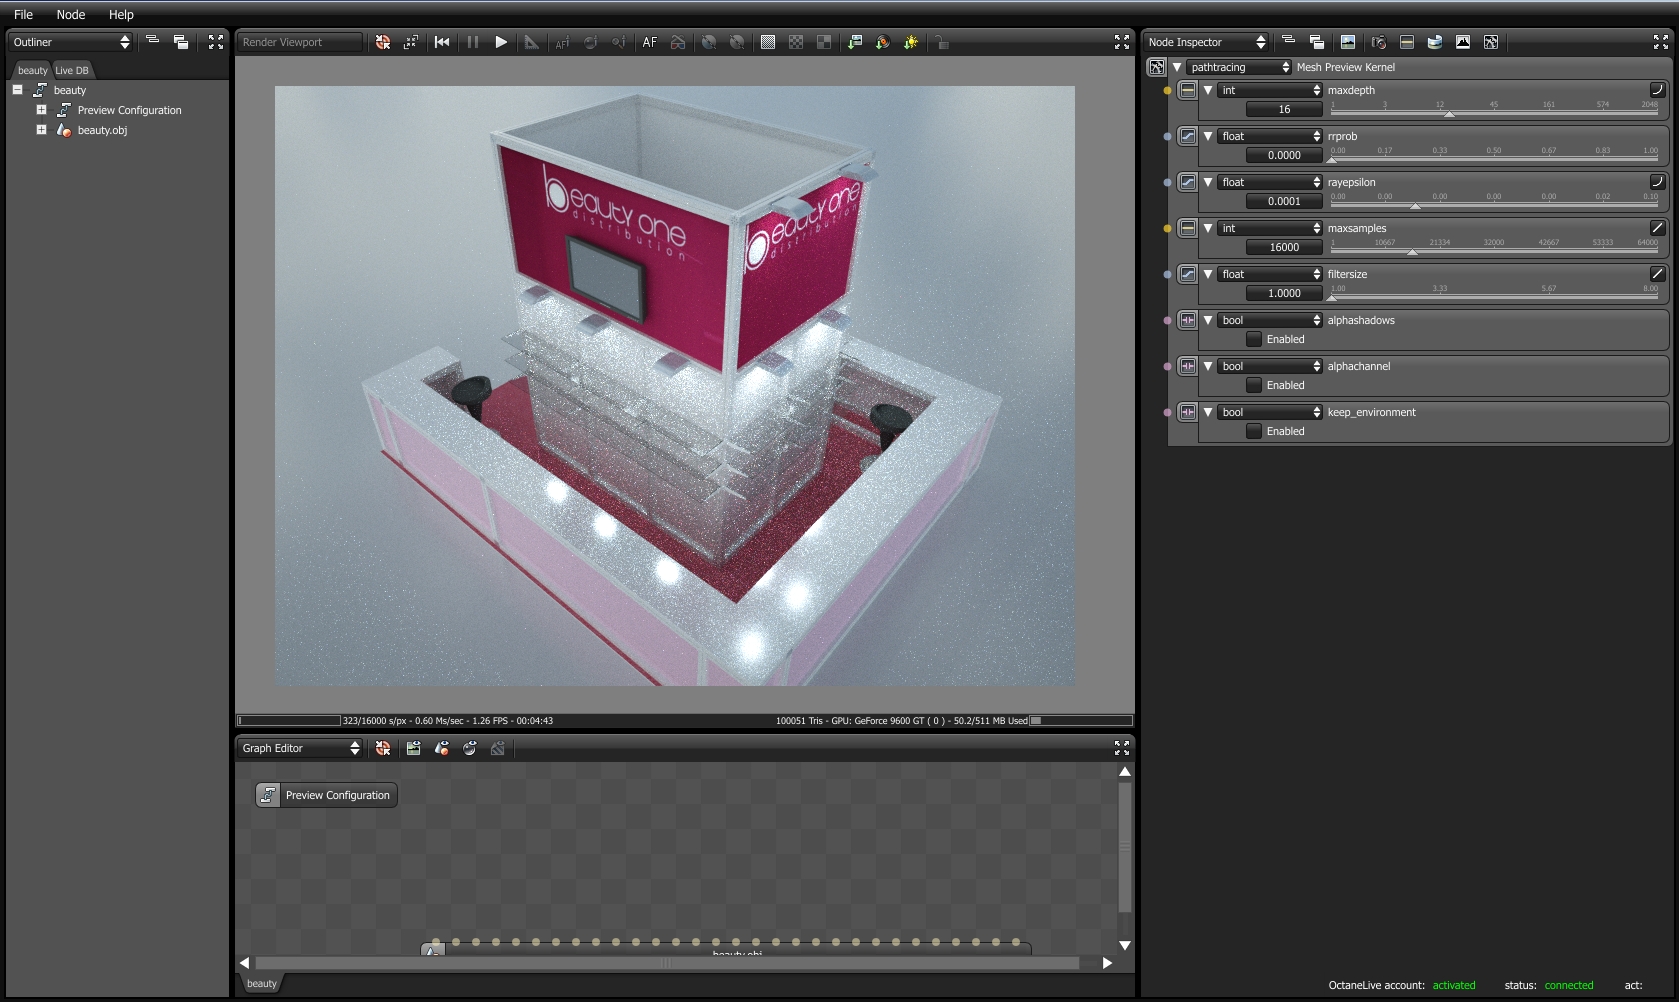This screenshot has height=1002, width=1679.
Task: Enable the alphashadows checkbox
Action: pyautogui.click(x=1254, y=339)
